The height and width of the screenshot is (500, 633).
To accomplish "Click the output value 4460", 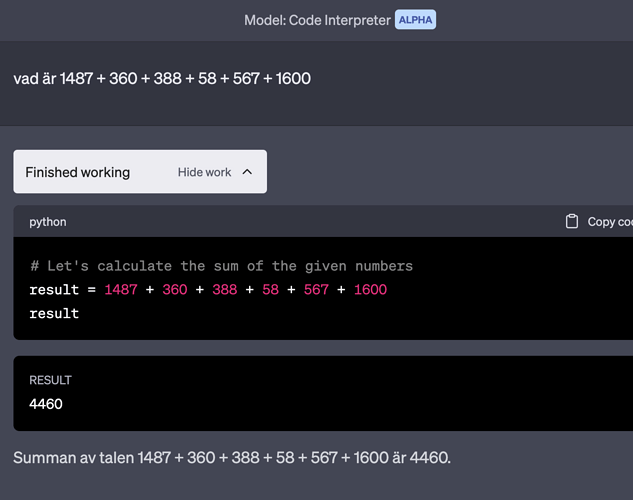I will point(47,403).
